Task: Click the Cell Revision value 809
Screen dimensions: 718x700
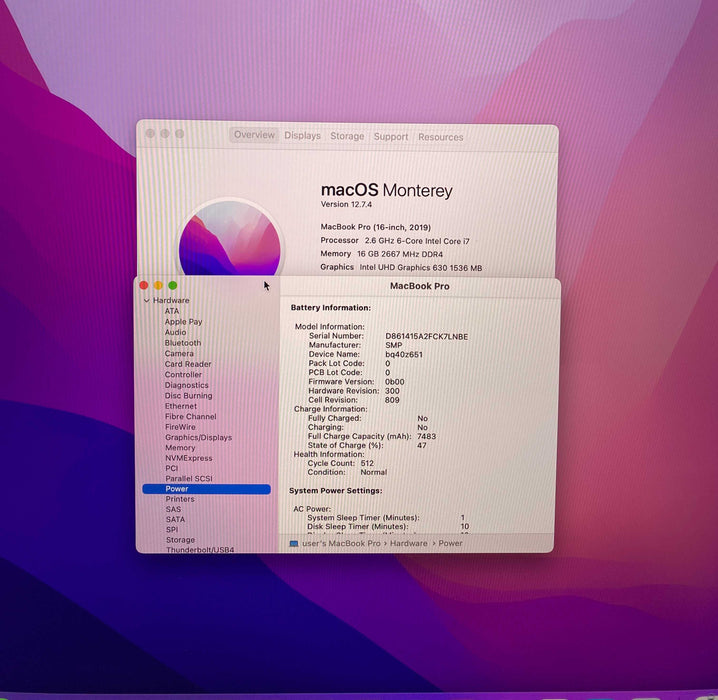Action: pos(392,400)
